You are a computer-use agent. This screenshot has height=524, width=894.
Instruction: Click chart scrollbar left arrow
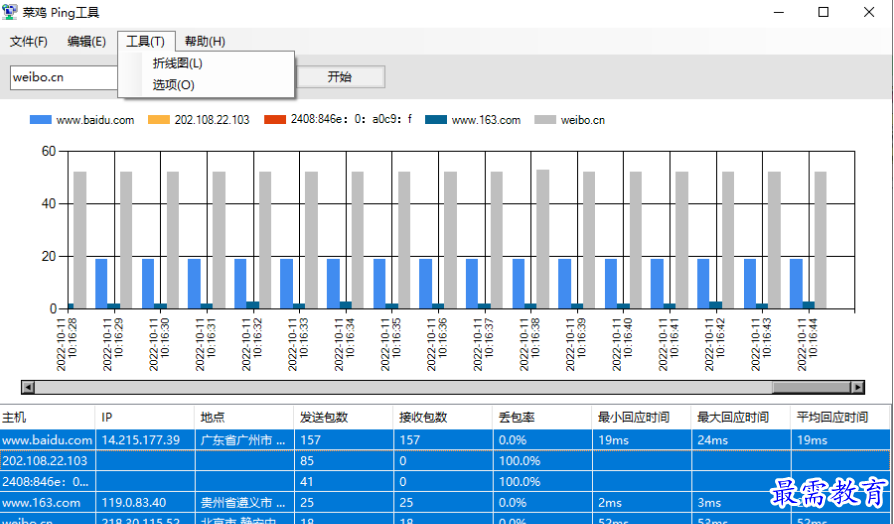coord(28,387)
